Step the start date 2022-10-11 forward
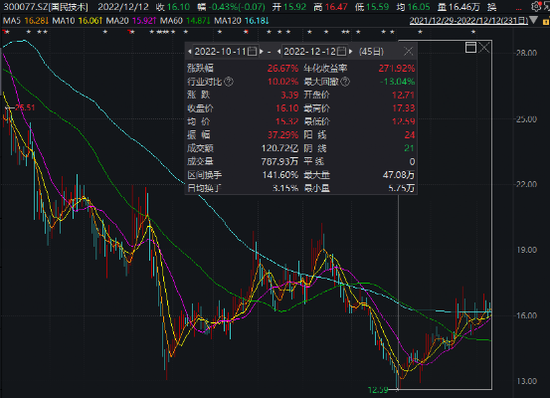The height and width of the screenshot is (398, 550). coord(261,52)
